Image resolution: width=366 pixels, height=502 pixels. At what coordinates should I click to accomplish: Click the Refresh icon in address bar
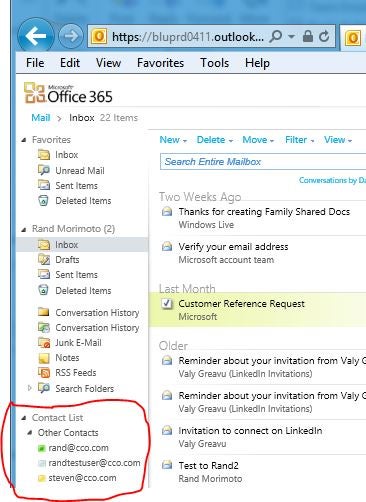pyautogui.click(x=324, y=36)
